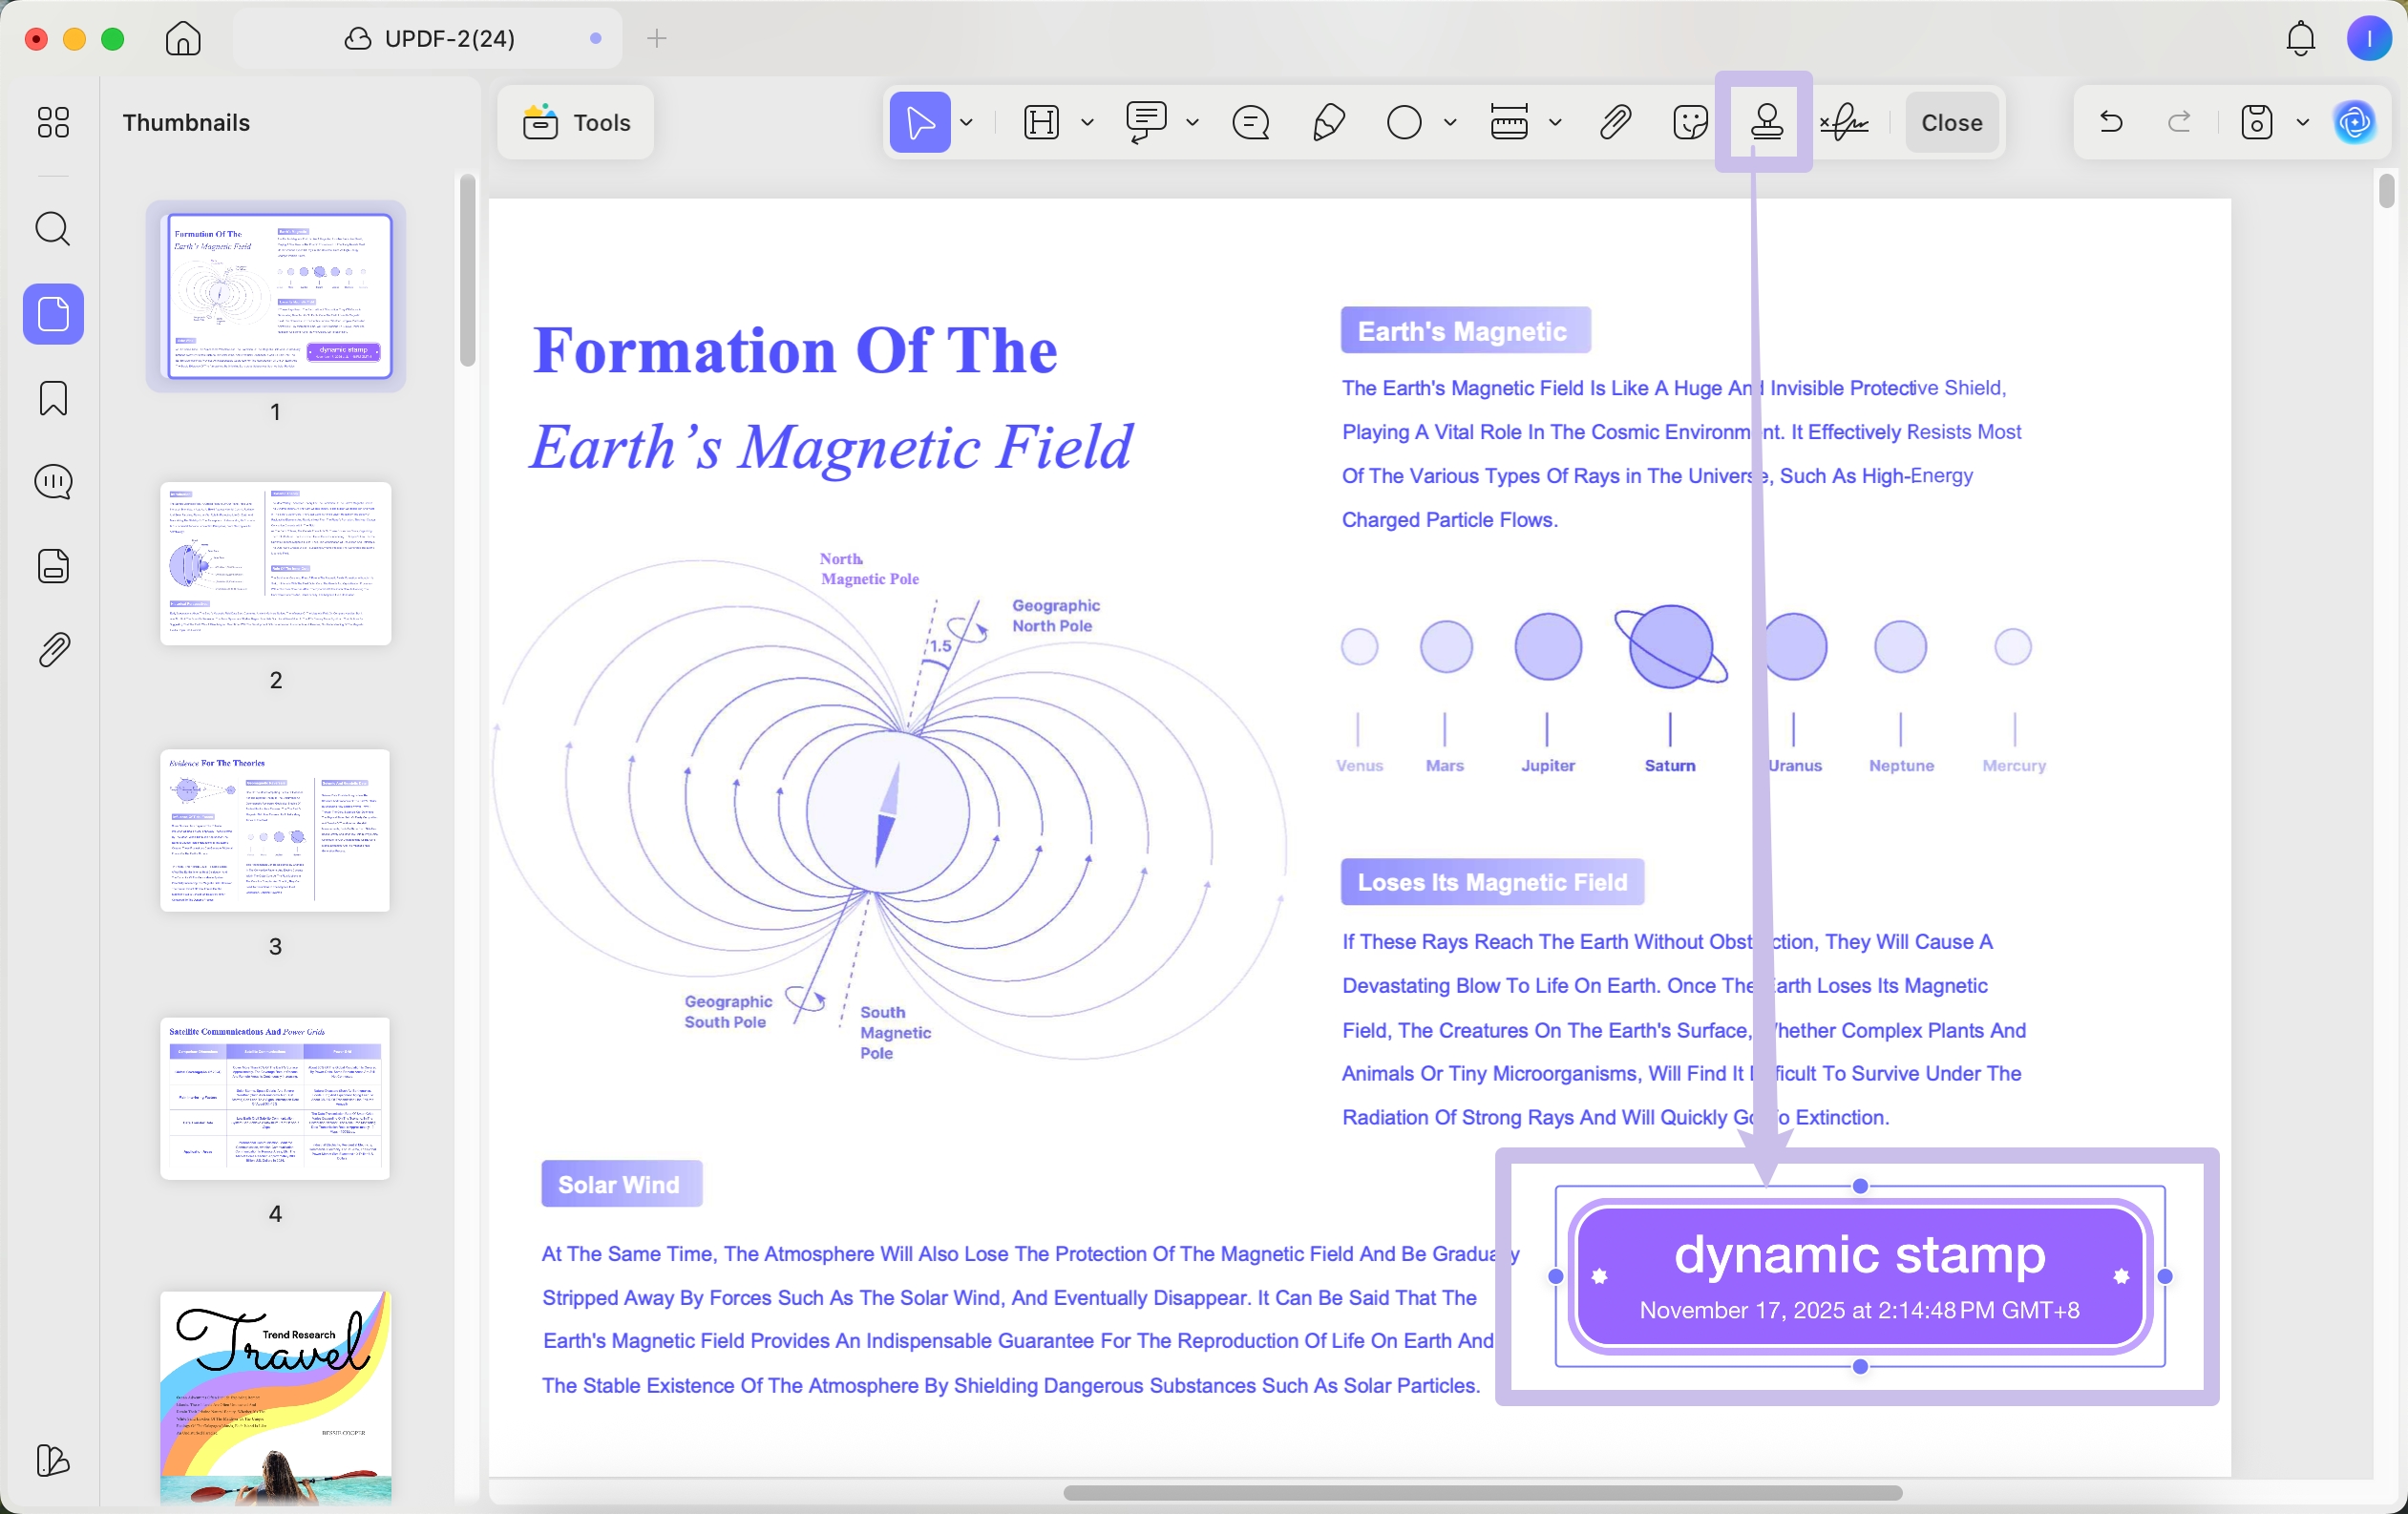Open the Page Organize panel
Viewport: 2408px width, 1514px height.
[x=52, y=566]
